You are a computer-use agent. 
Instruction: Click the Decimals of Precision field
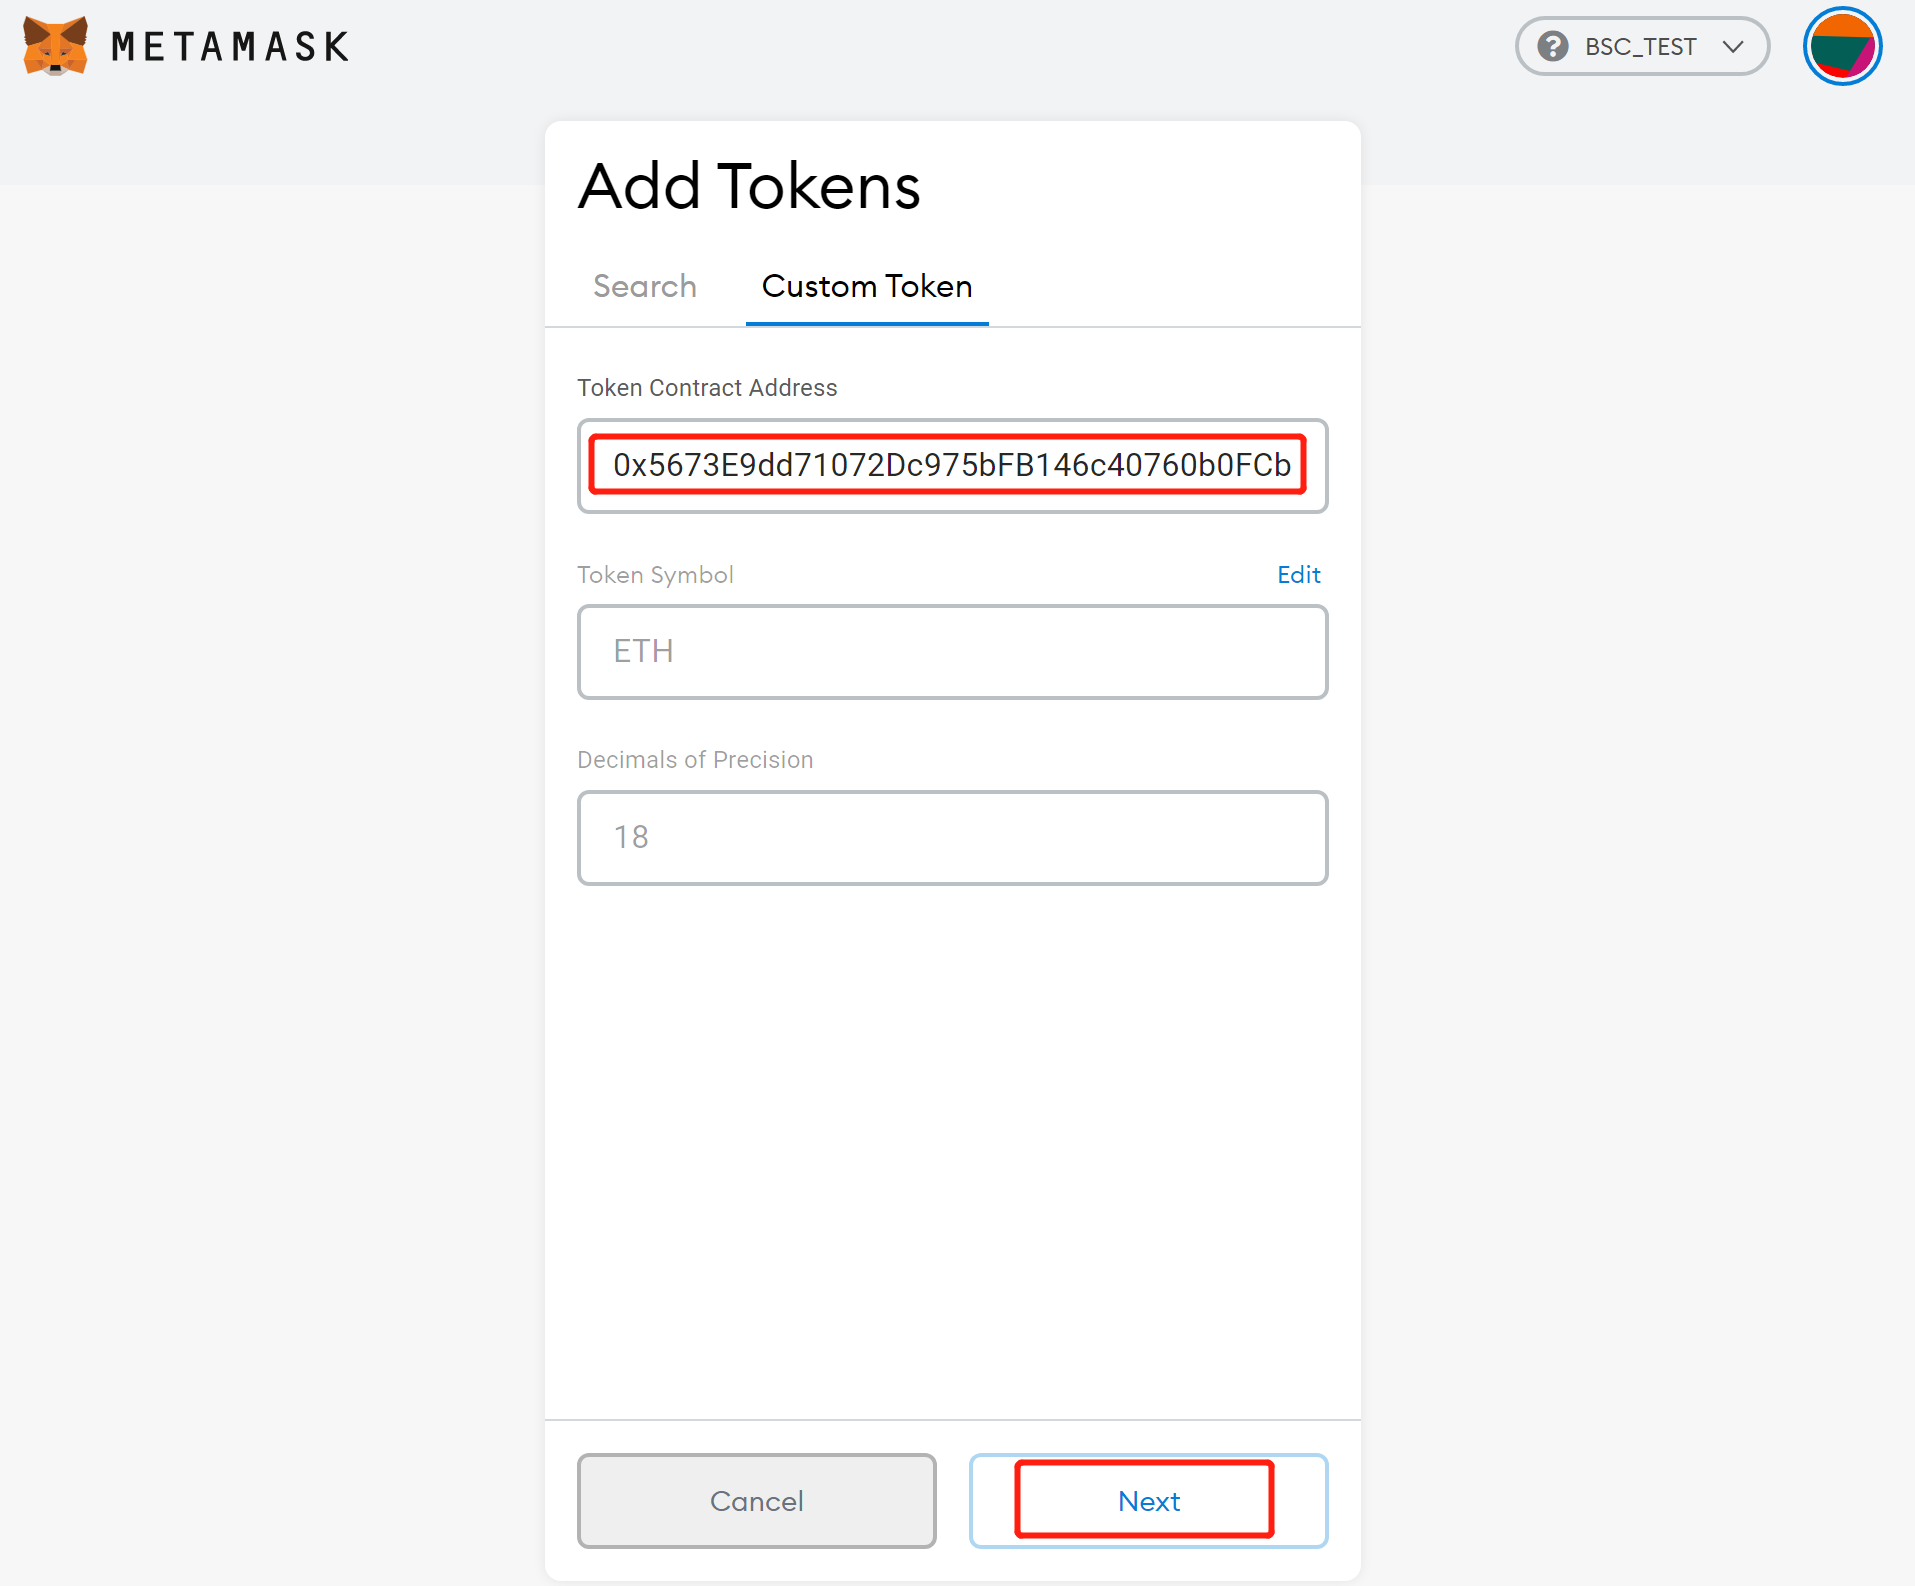point(951,837)
